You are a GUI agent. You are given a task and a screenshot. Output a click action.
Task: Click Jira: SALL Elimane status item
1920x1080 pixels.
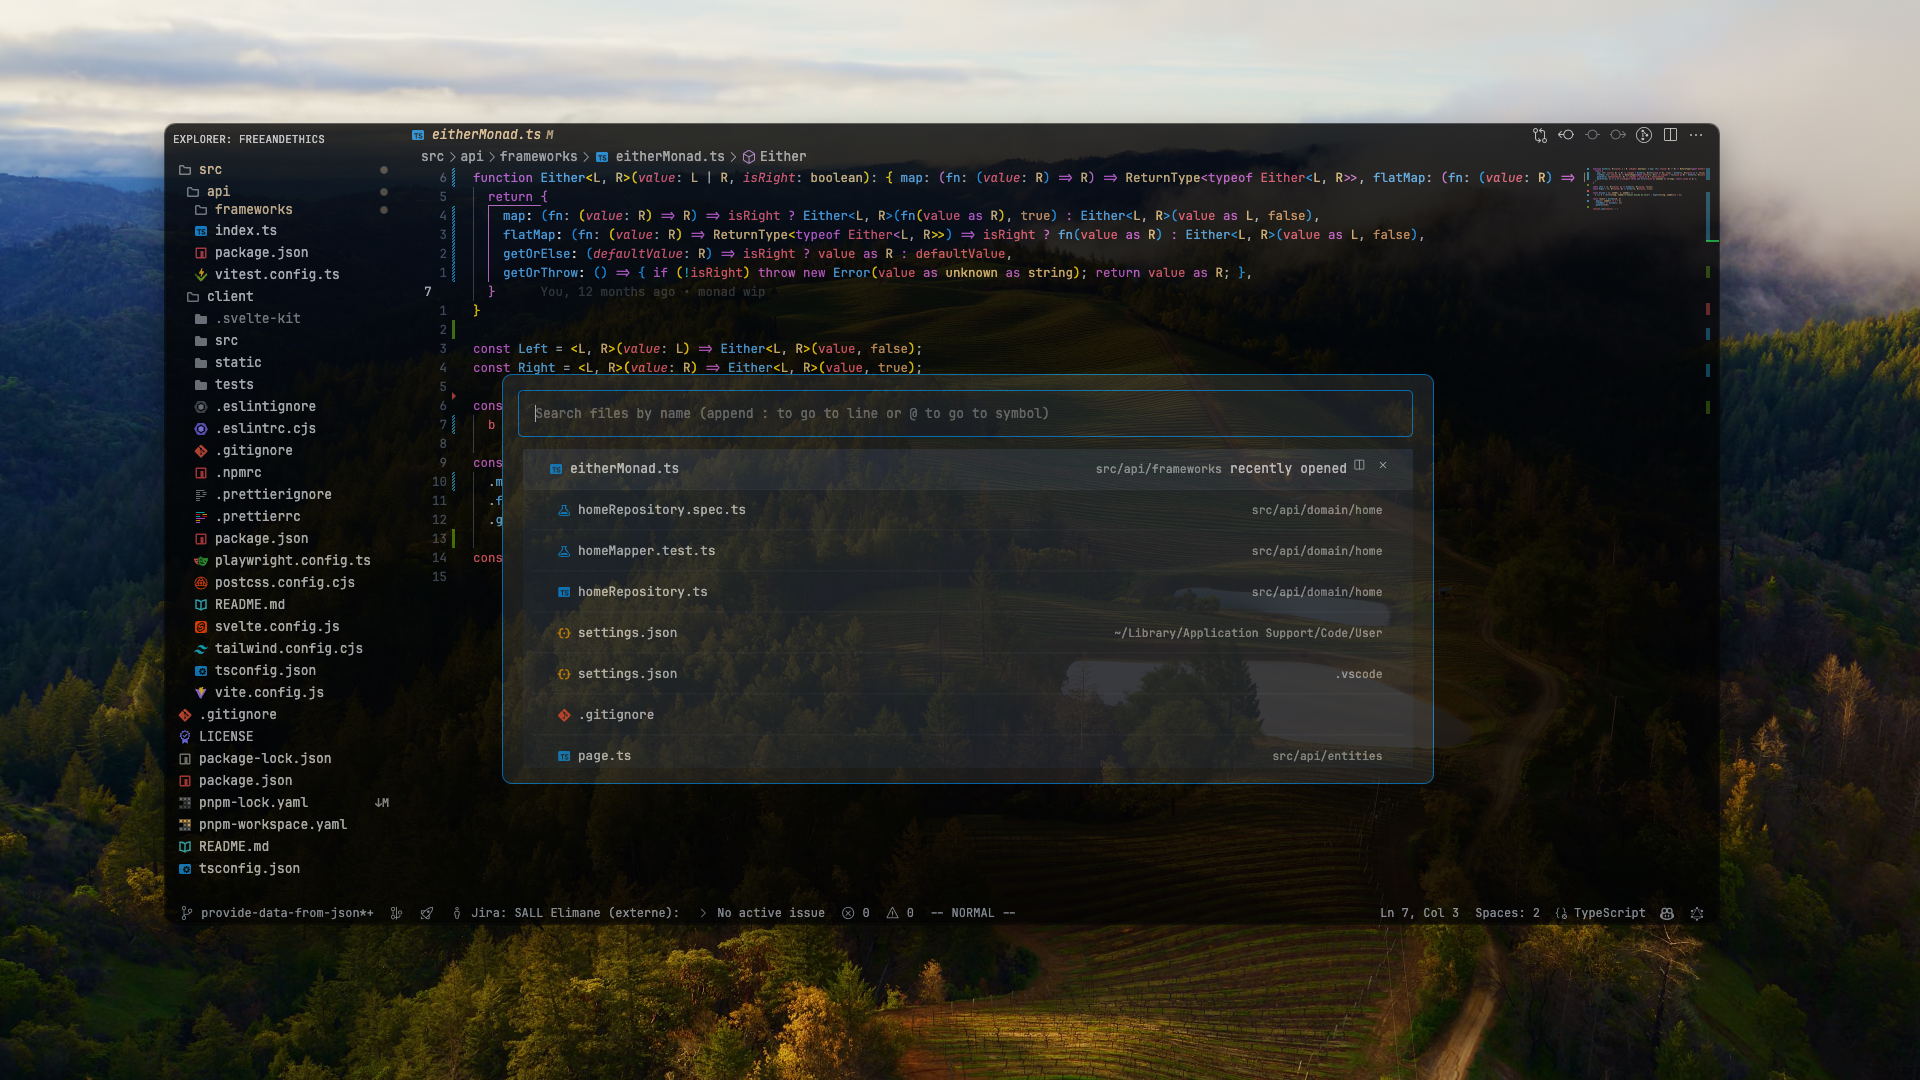[566, 913]
